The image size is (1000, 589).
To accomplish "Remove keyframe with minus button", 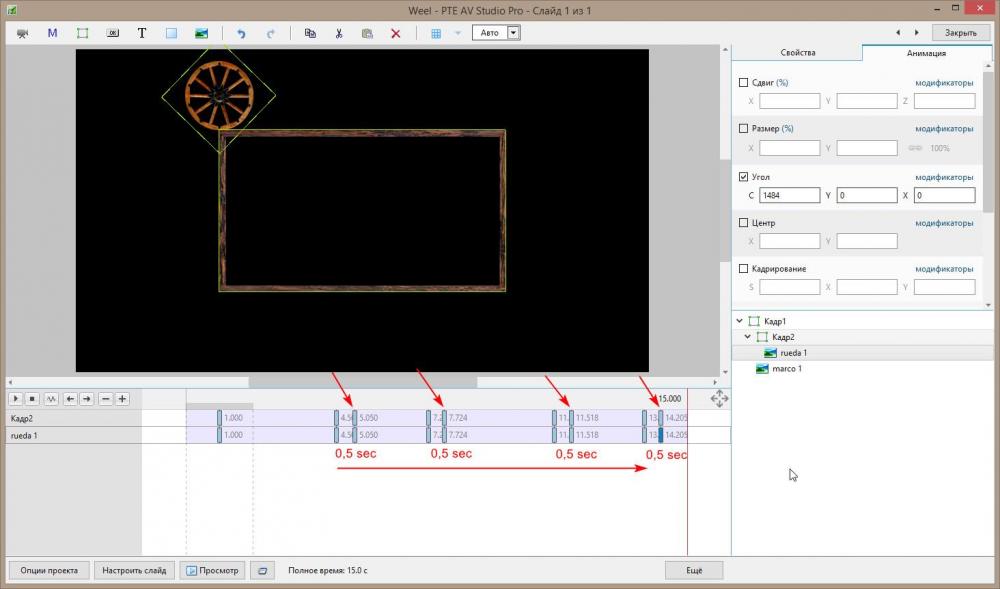I will click(106, 399).
